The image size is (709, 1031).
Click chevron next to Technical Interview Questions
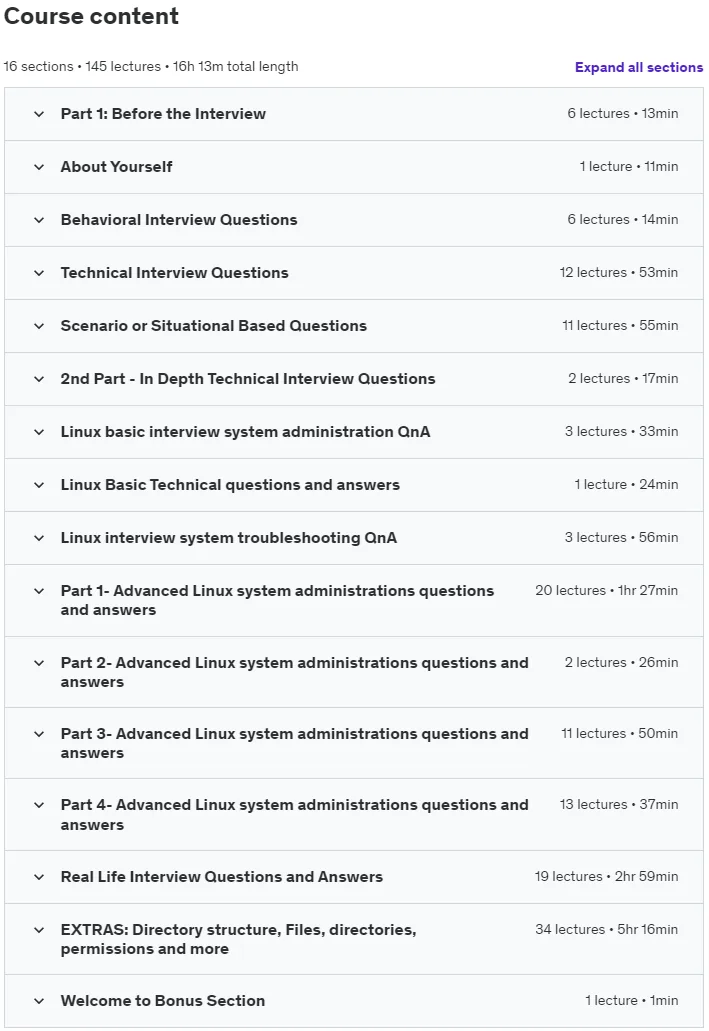[39, 273]
